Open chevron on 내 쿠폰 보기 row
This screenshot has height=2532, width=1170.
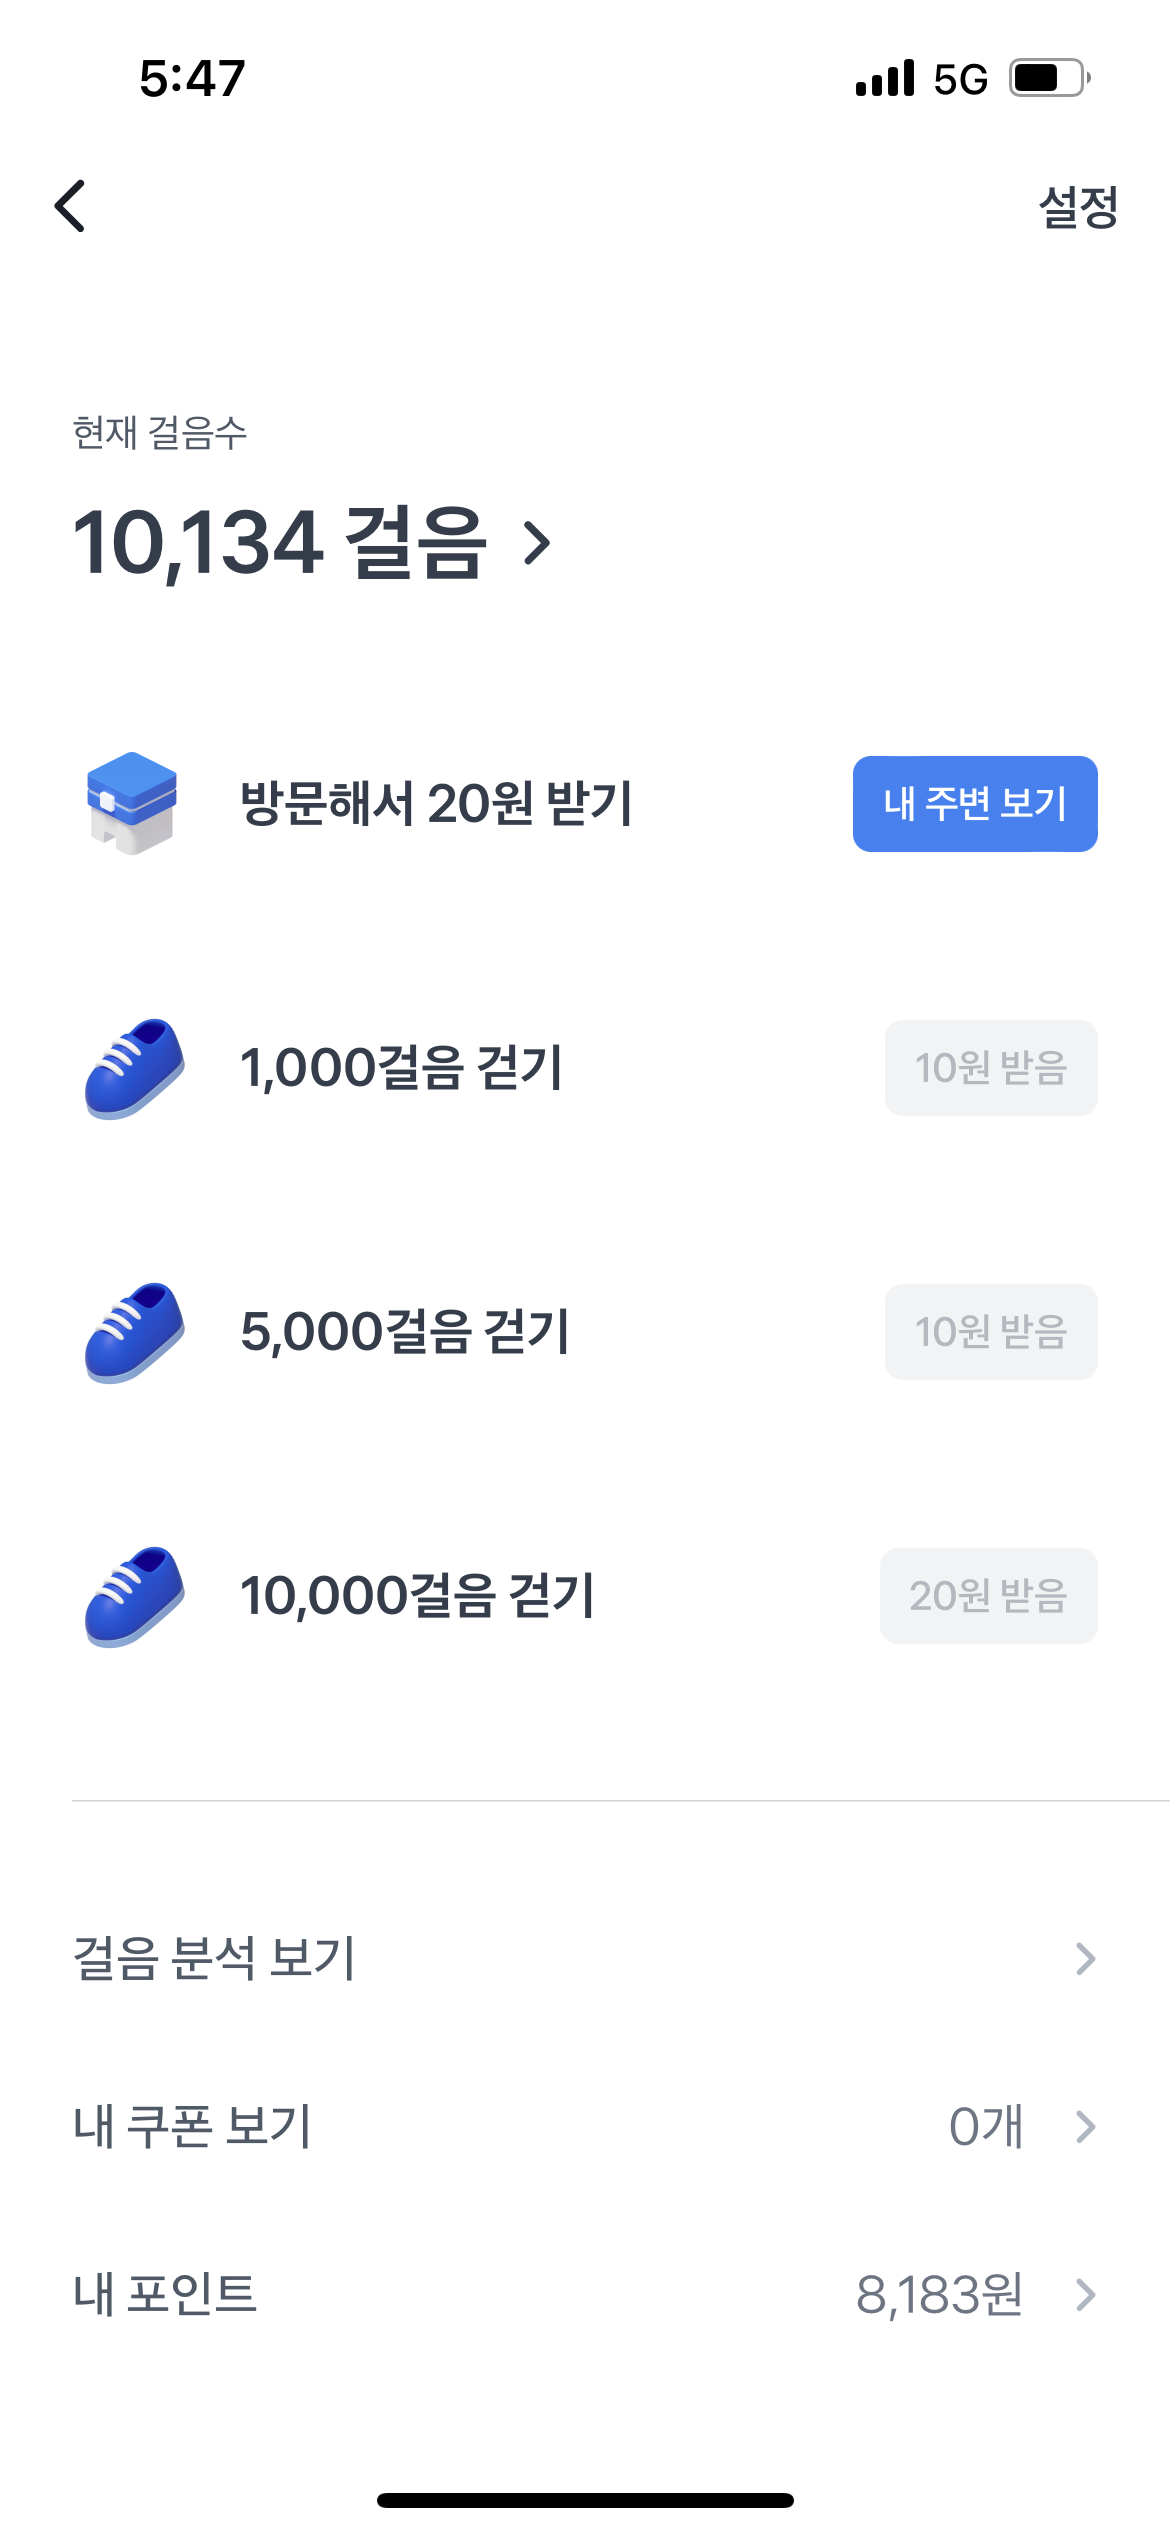tap(1085, 2126)
